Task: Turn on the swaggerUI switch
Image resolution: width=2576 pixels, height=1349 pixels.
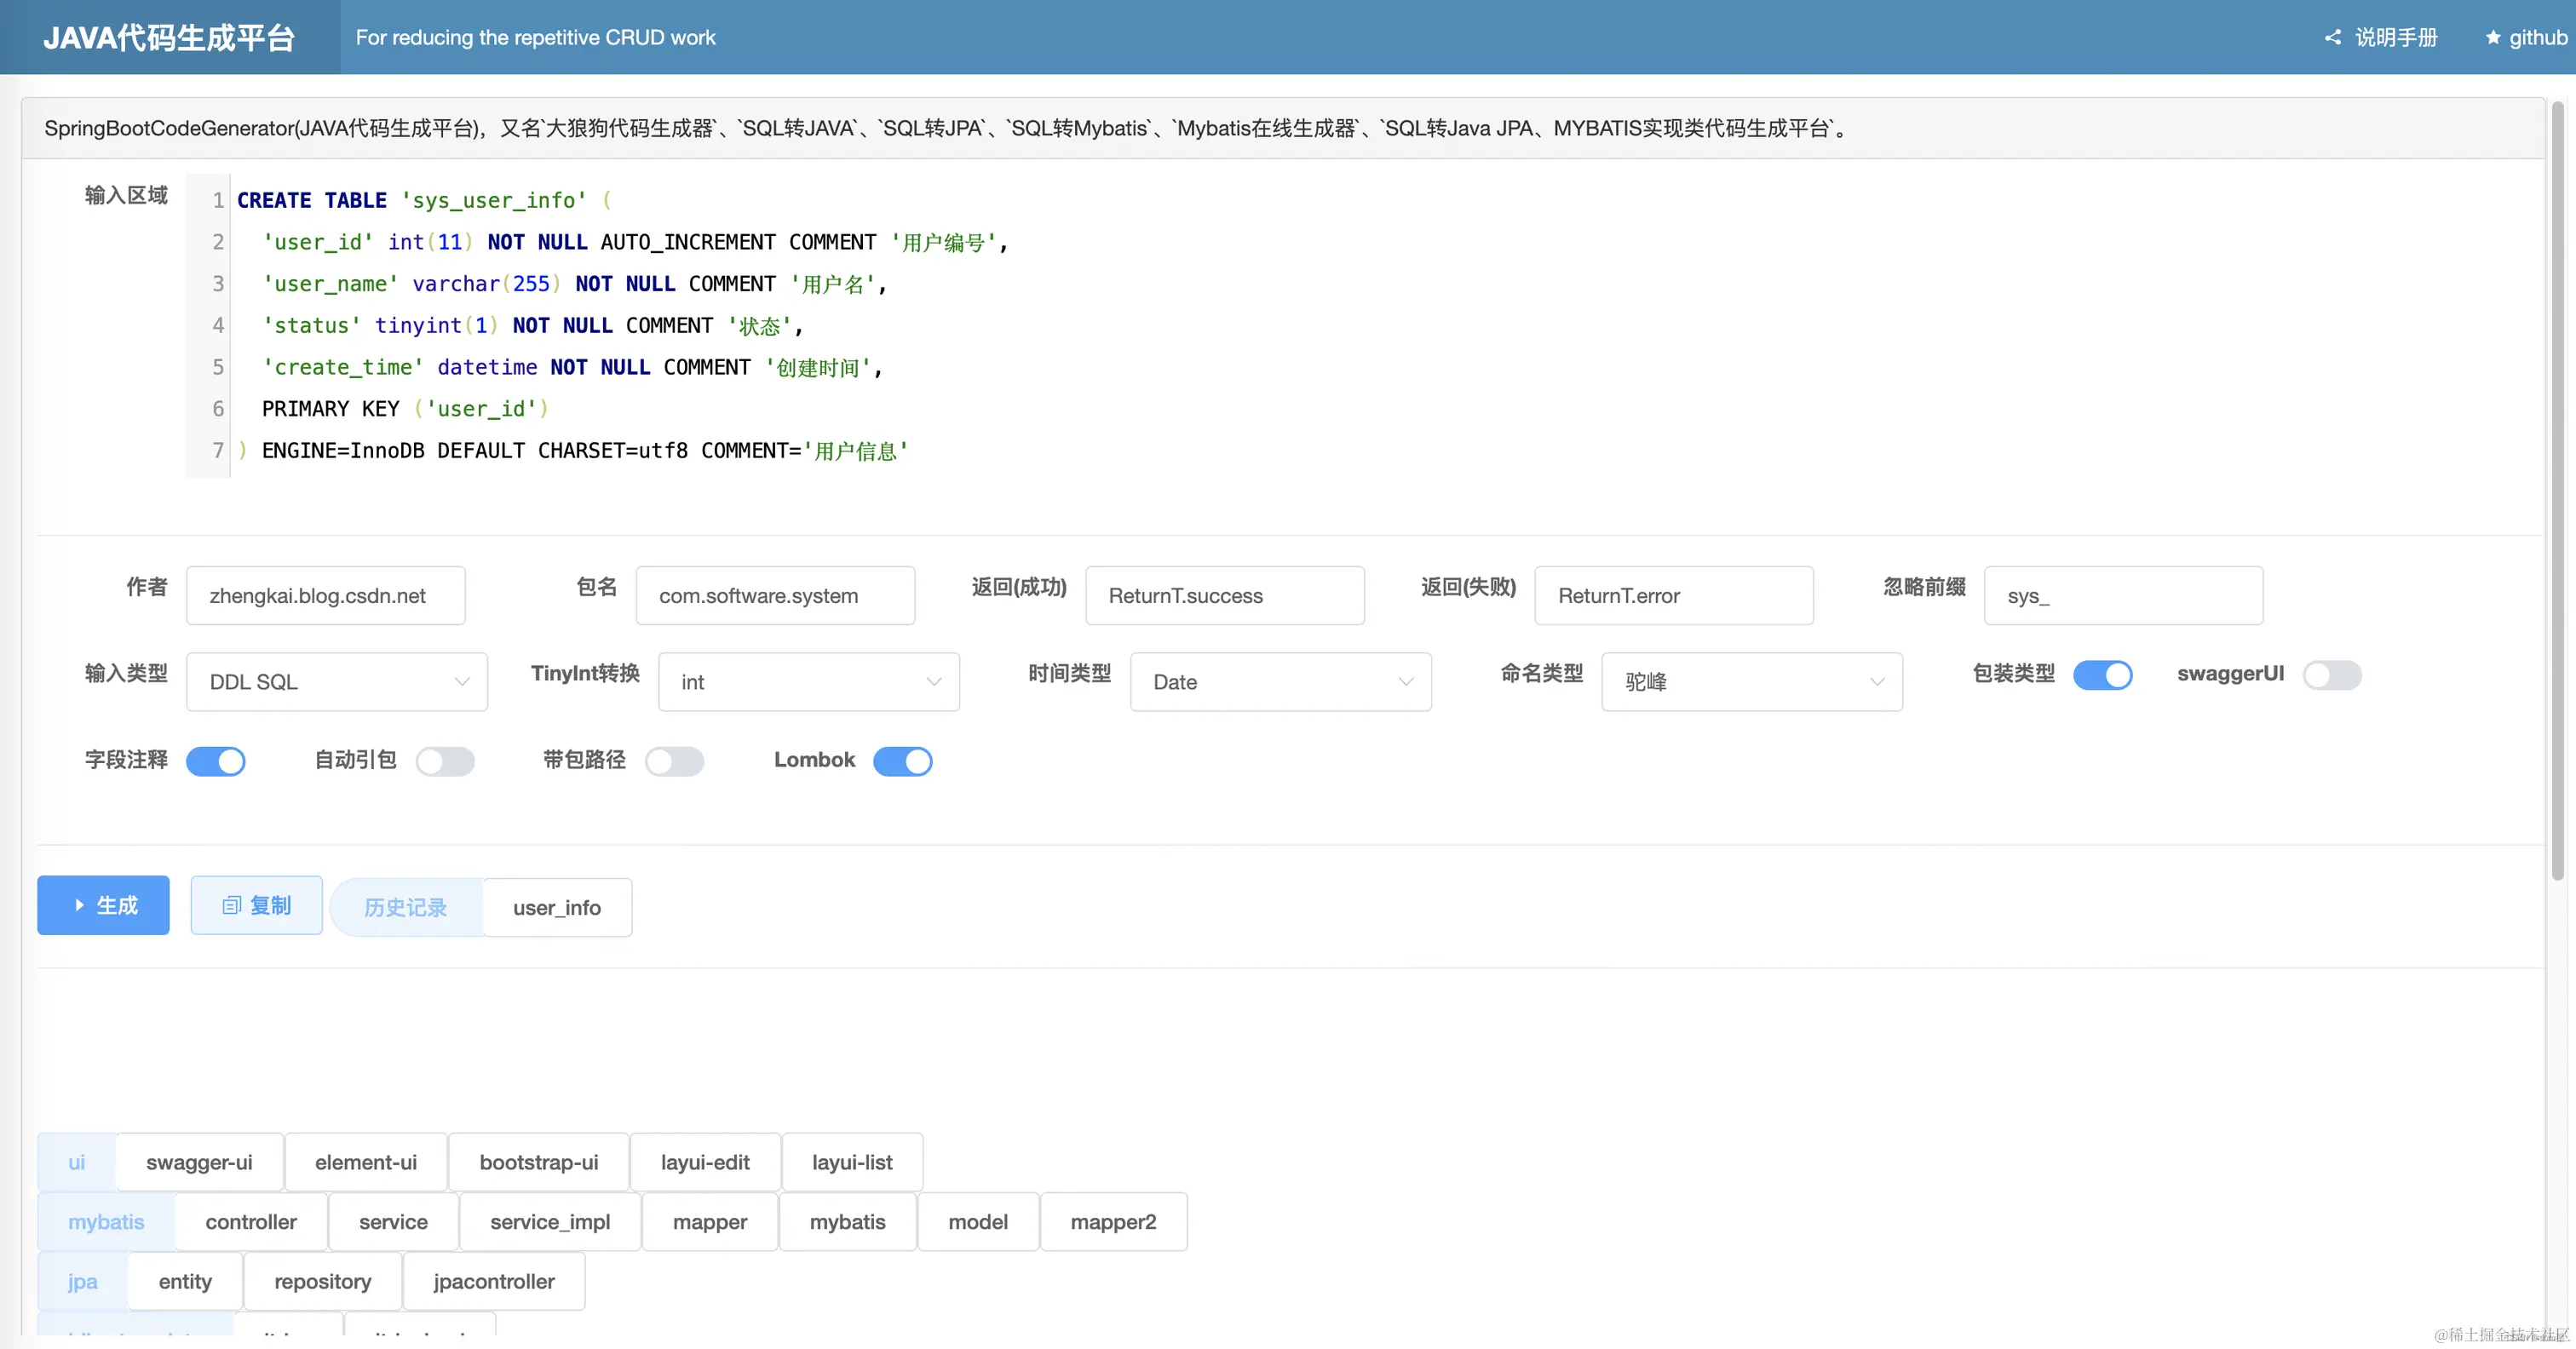Action: (x=2331, y=675)
